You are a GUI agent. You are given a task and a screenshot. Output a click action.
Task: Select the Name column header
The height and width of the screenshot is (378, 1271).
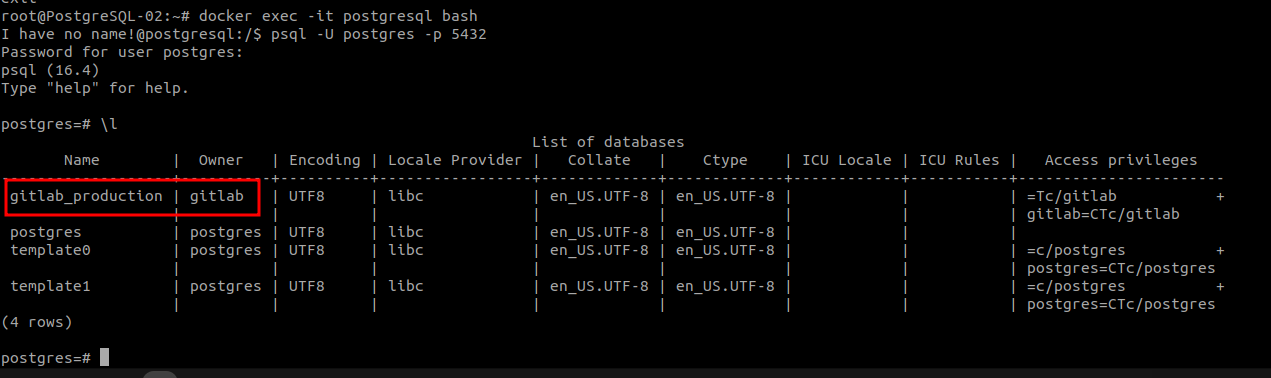point(82,160)
